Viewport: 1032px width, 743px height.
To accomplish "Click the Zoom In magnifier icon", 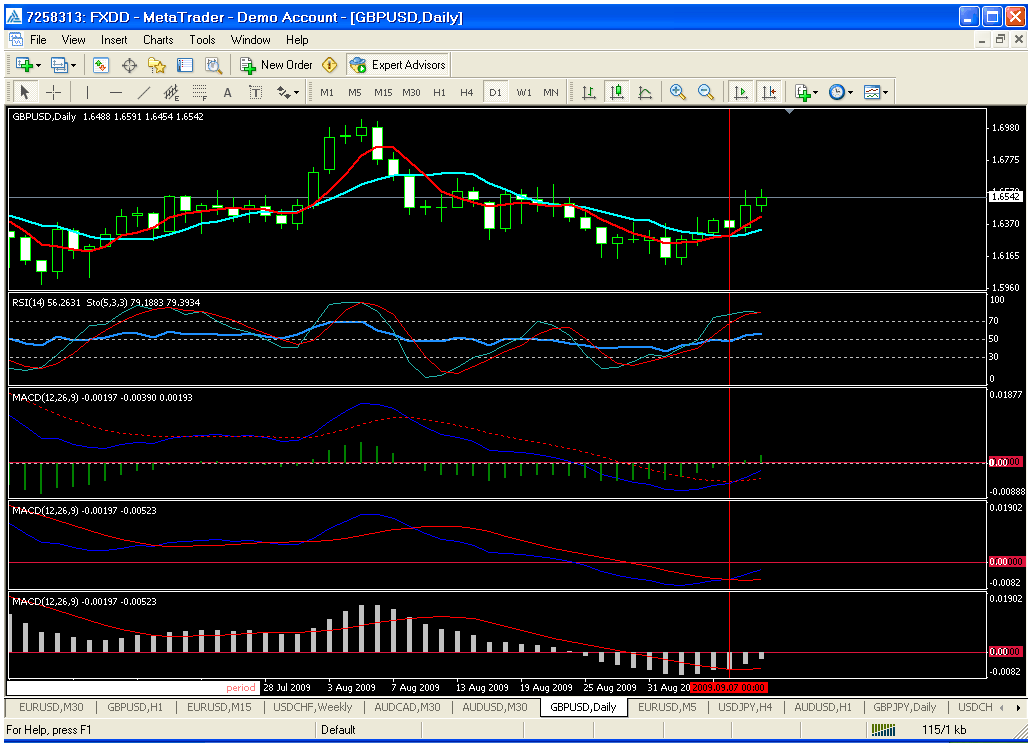I will 678,92.
